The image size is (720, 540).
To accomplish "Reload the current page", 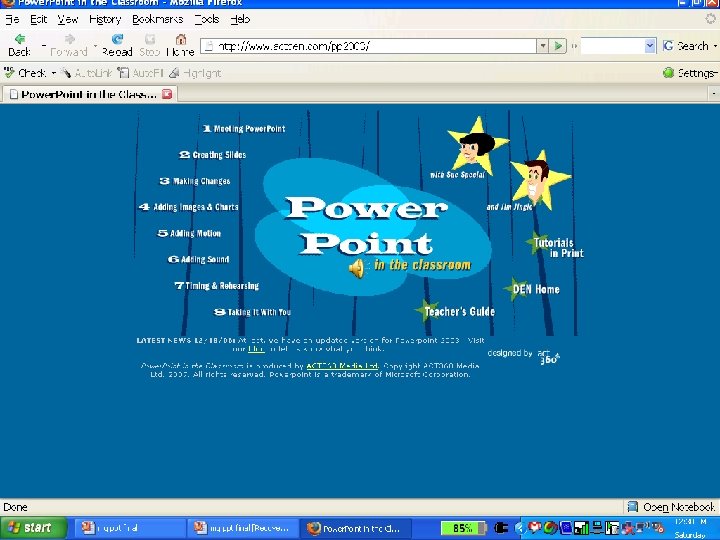I will pyautogui.click(x=117, y=45).
